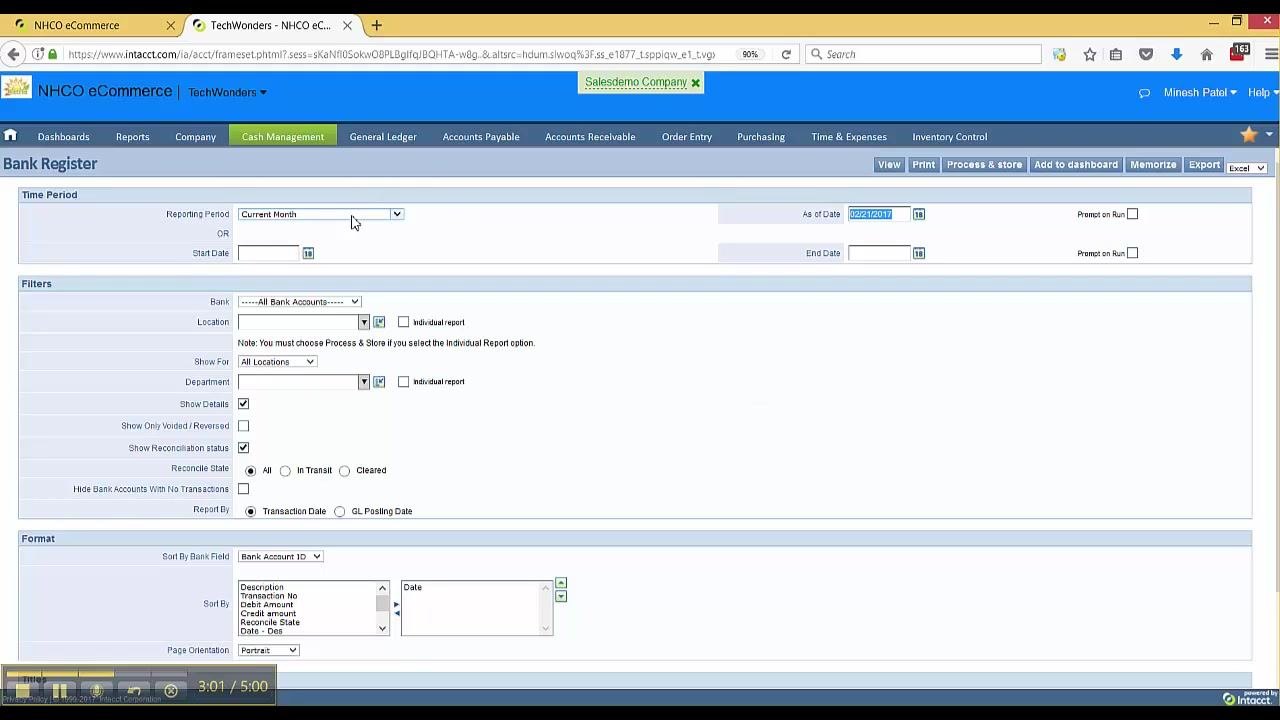
Task: Click the Process & store button
Action: click(985, 165)
